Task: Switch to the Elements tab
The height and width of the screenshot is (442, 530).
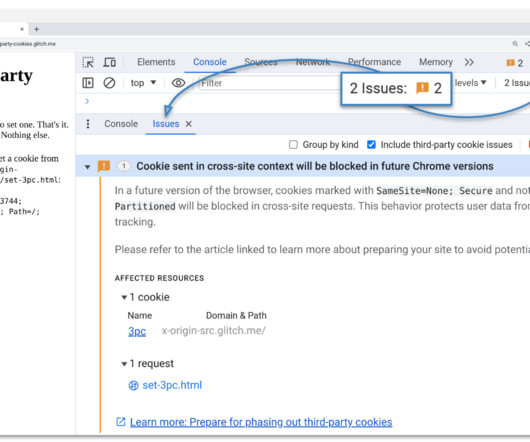Action: click(156, 62)
